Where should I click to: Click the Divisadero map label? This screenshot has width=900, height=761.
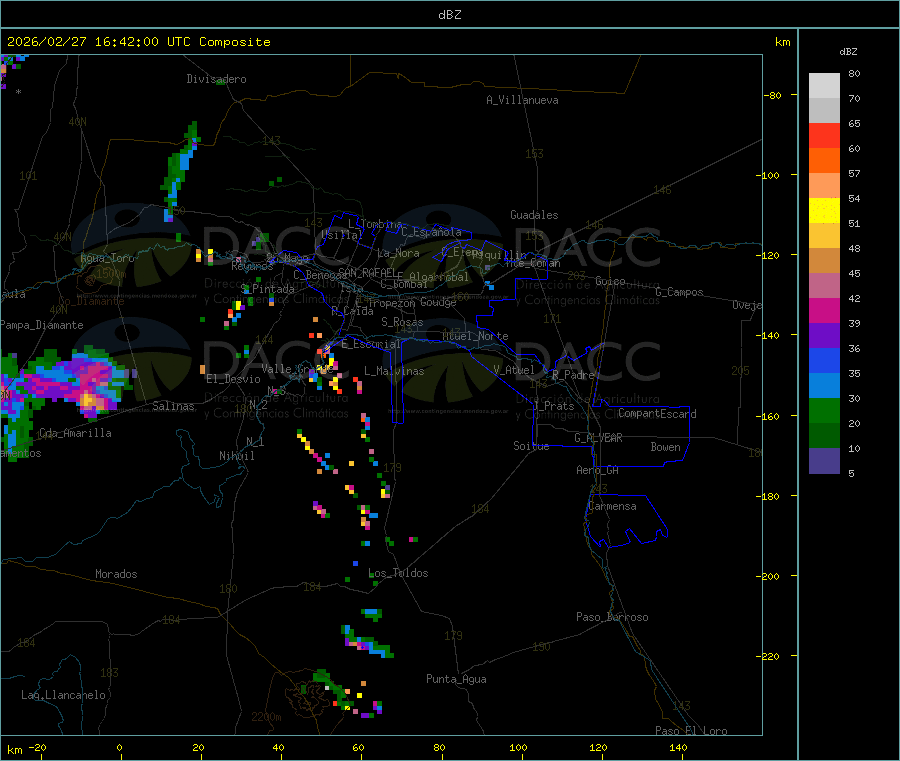pos(216,79)
